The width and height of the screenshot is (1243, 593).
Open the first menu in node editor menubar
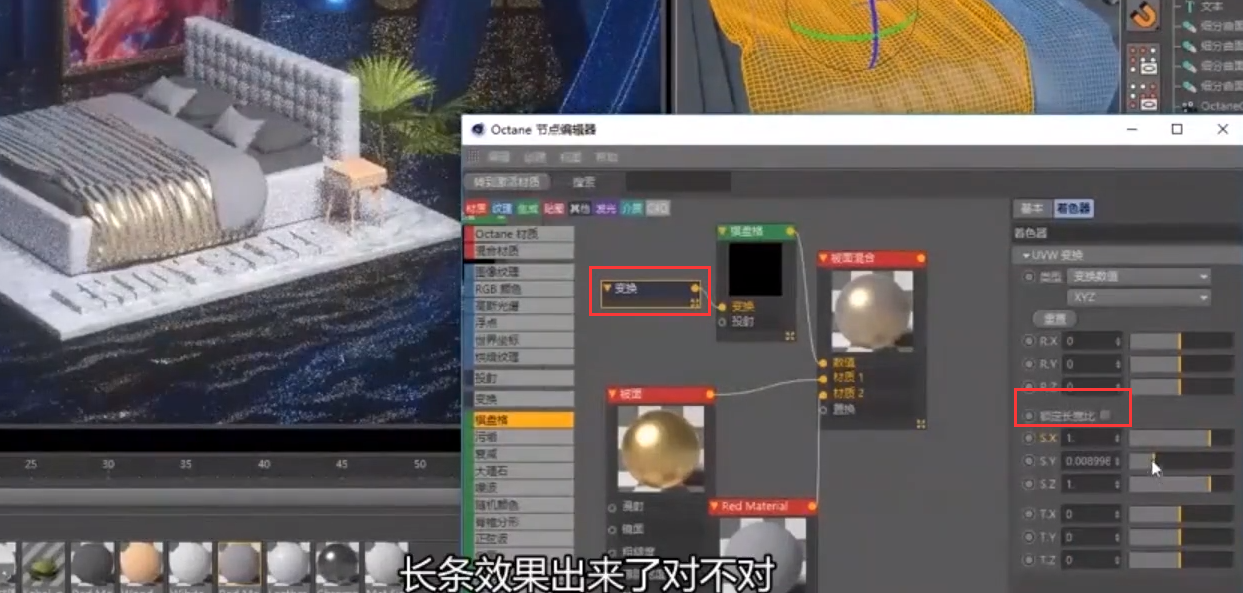pyautogui.click(x=499, y=157)
